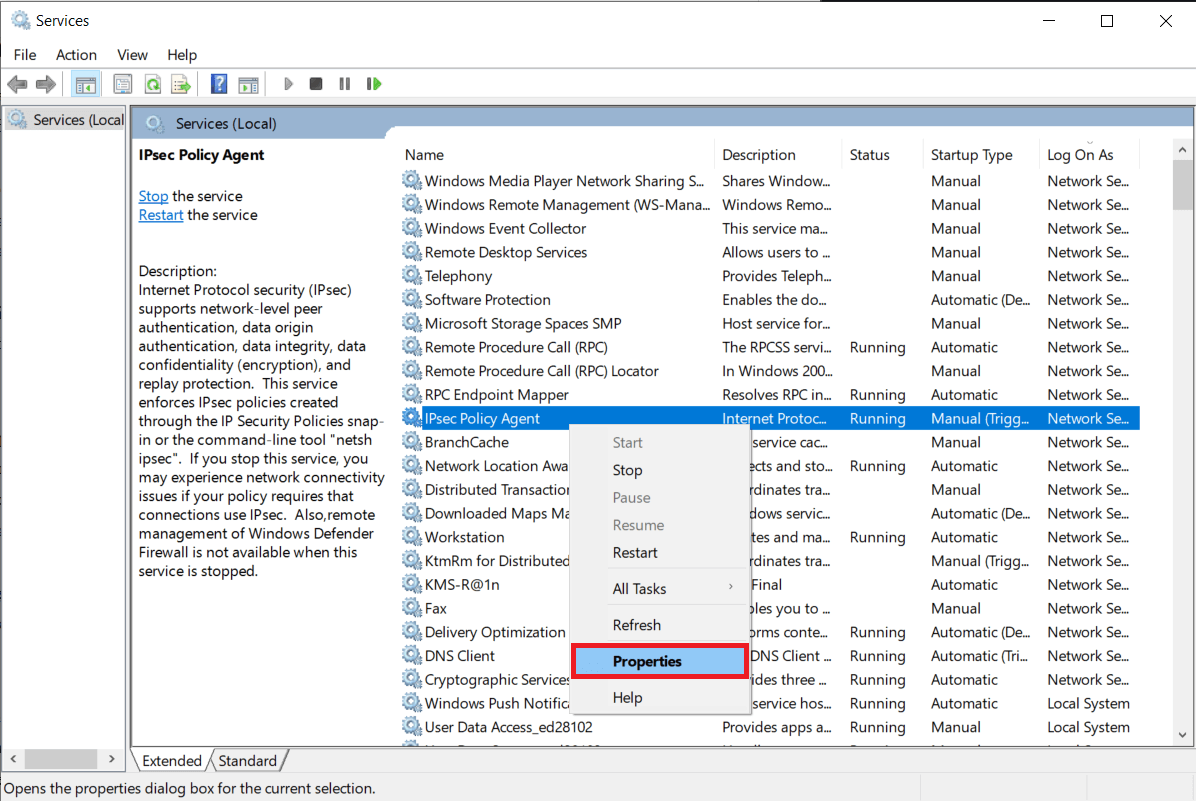Start the selected service via toolbar play icon
Image resolution: width=1196 pixels, height=801 pixels.
(x=288, y=83)
